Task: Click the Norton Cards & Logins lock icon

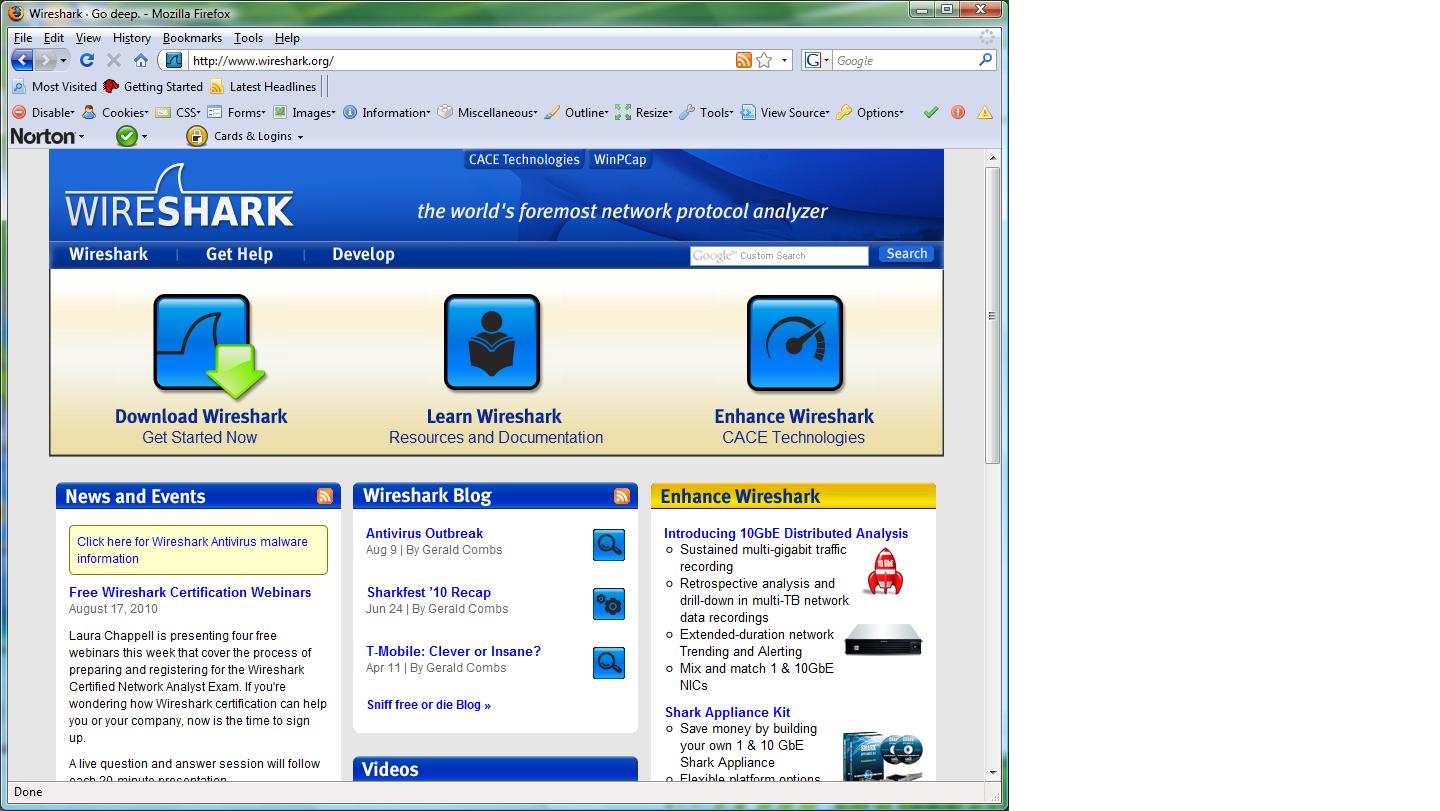Action: 197,136
